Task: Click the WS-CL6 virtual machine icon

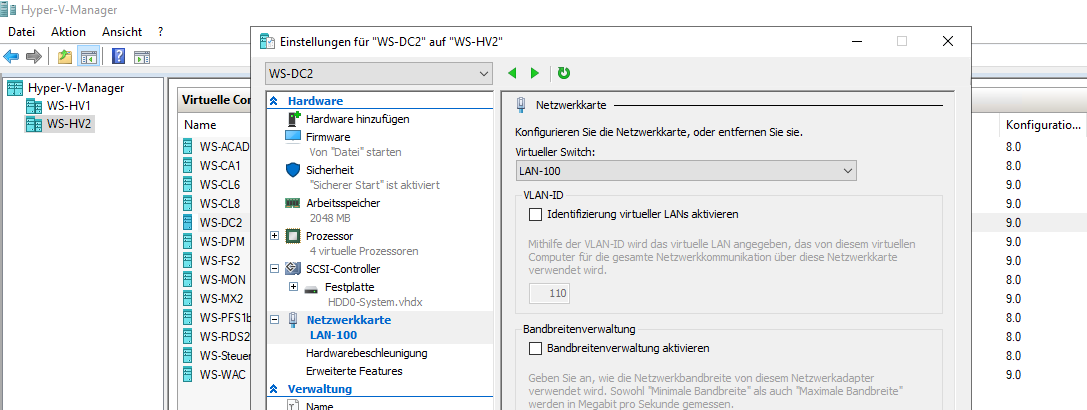Action: click(188, 185)
